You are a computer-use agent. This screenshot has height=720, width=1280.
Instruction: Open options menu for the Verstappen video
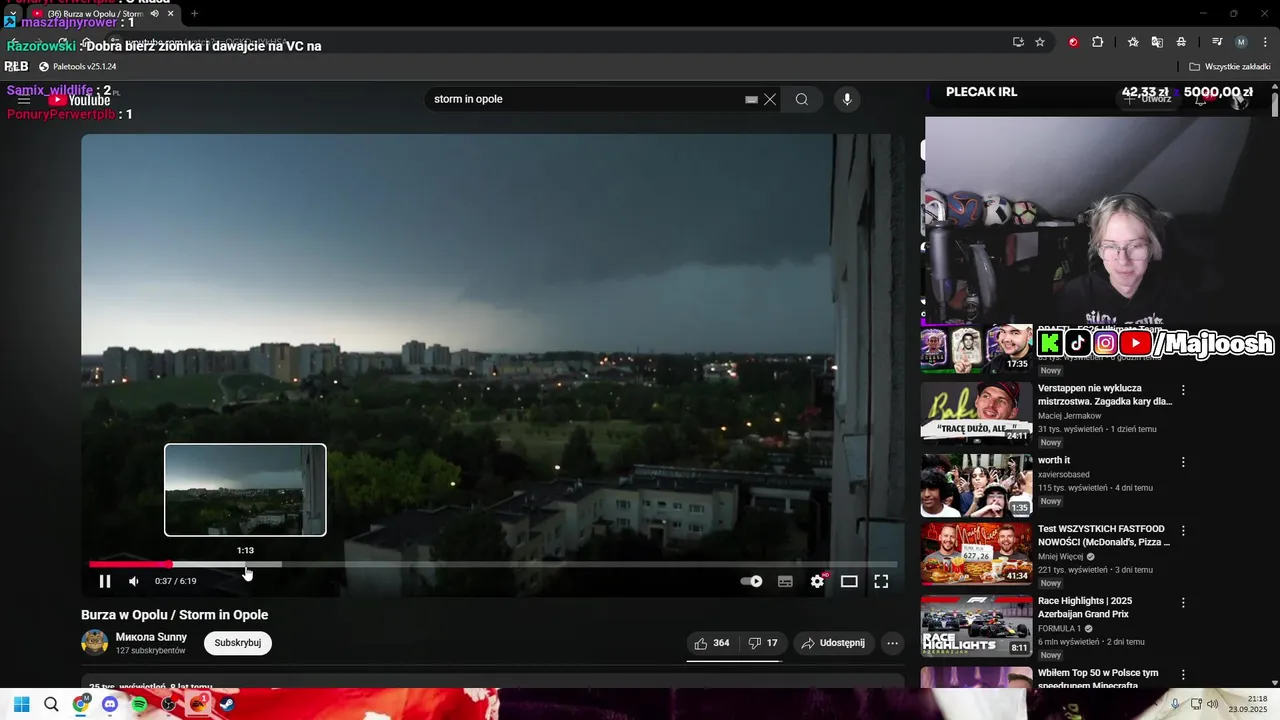[x=1183, y=390]
